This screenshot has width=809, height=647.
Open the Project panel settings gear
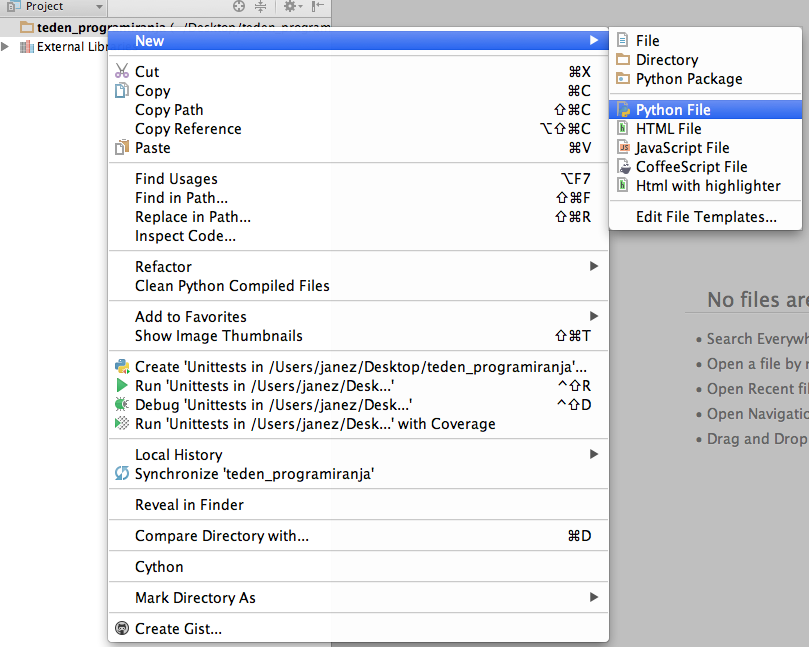point(289,7)
